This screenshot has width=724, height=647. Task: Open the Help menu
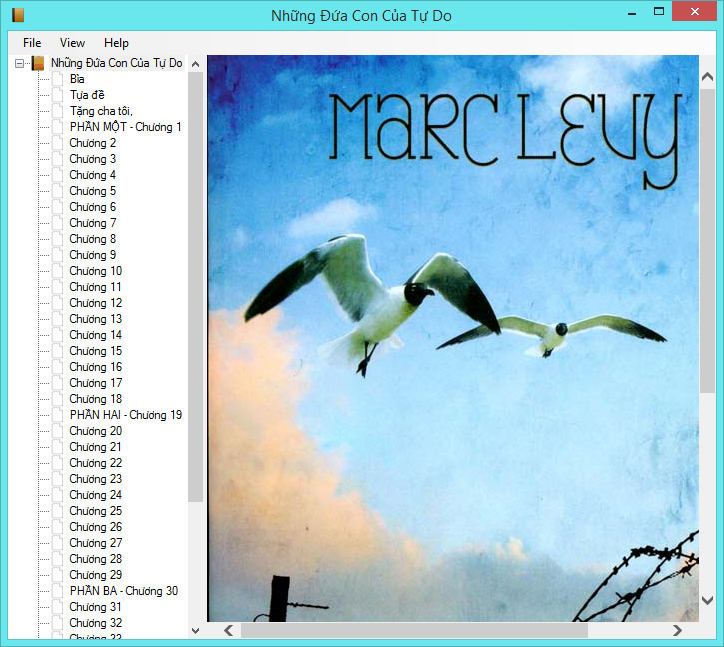coord(116,43)
